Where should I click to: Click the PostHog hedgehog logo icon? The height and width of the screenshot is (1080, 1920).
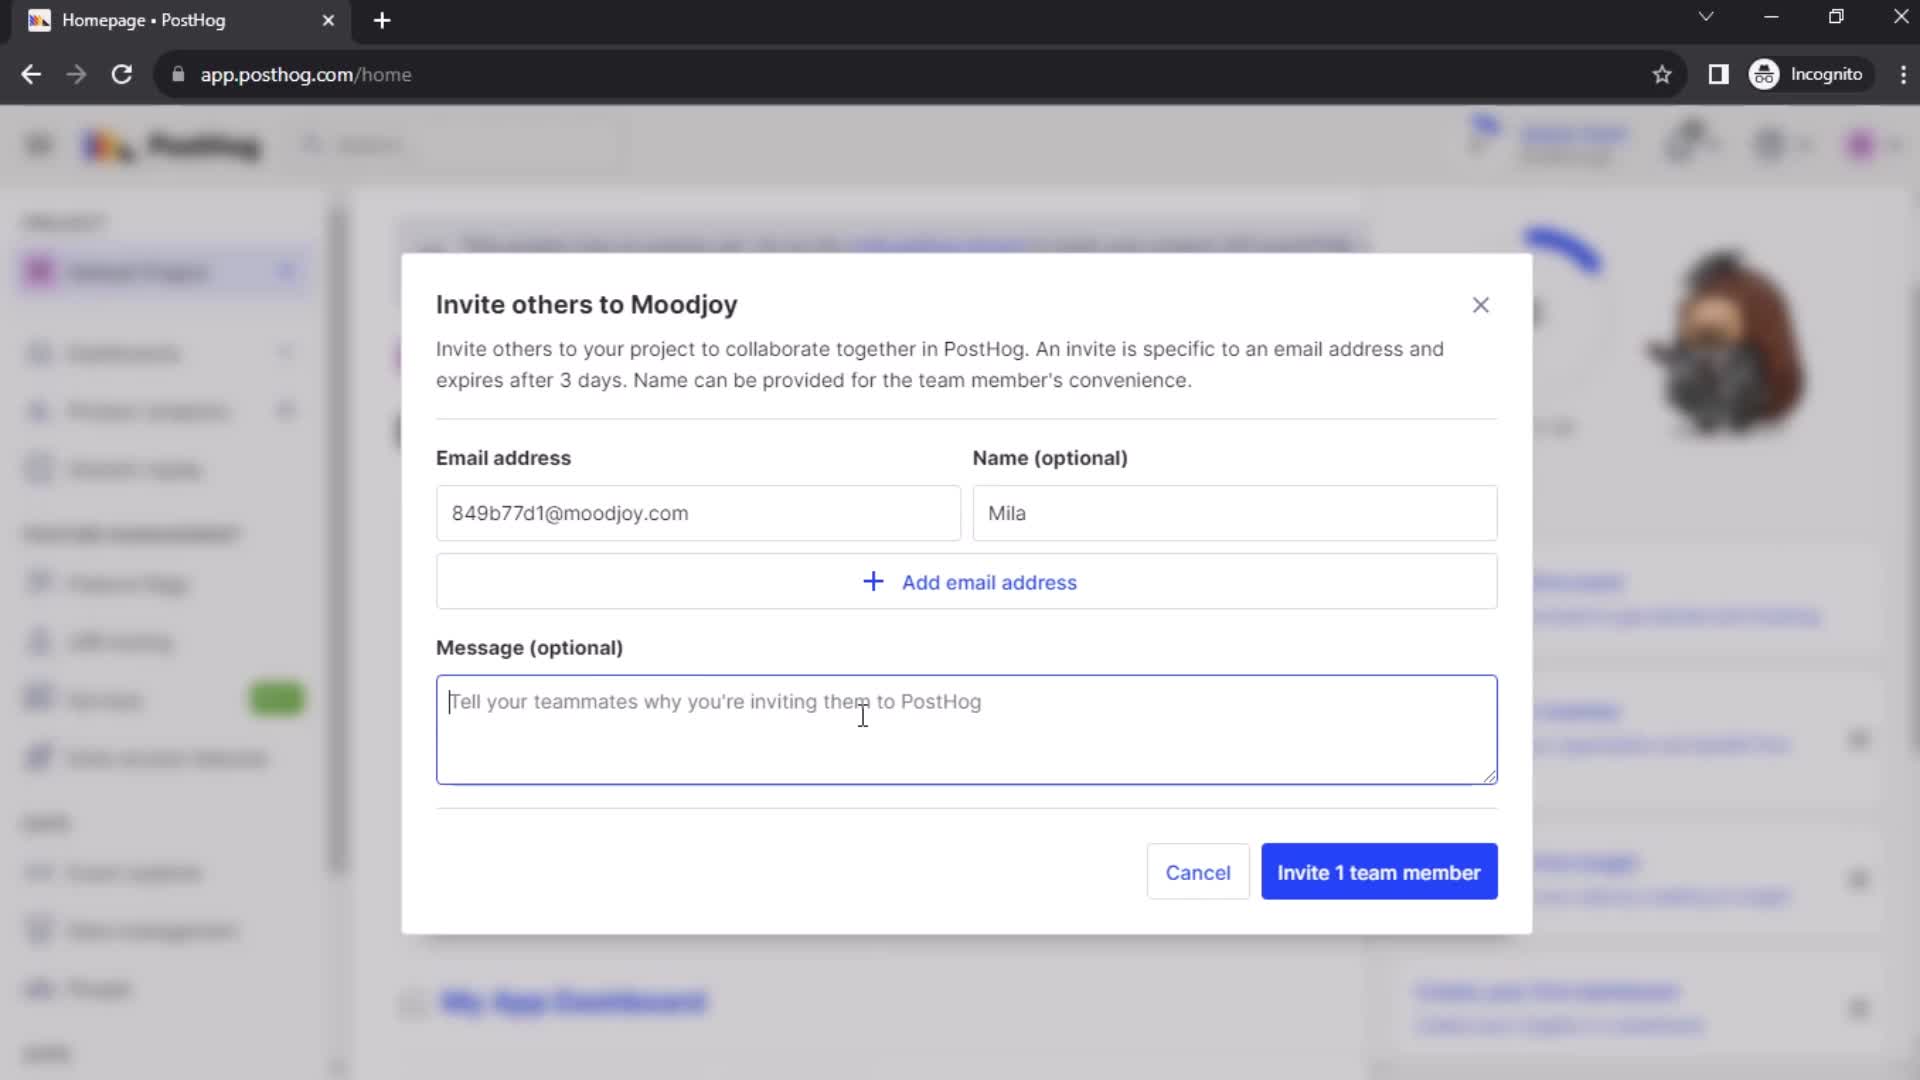coord(107,145)
